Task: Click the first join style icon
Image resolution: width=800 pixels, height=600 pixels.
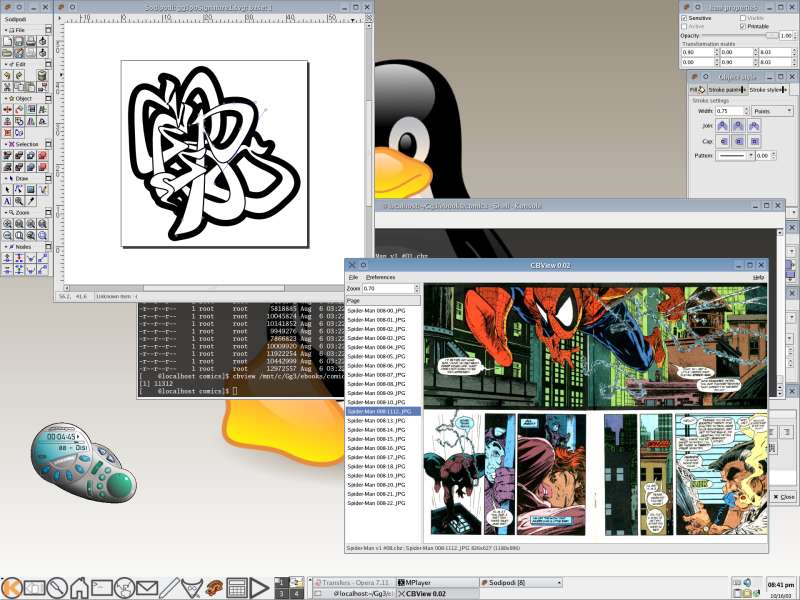Action: pyautogui.click(x=722, y=126)
